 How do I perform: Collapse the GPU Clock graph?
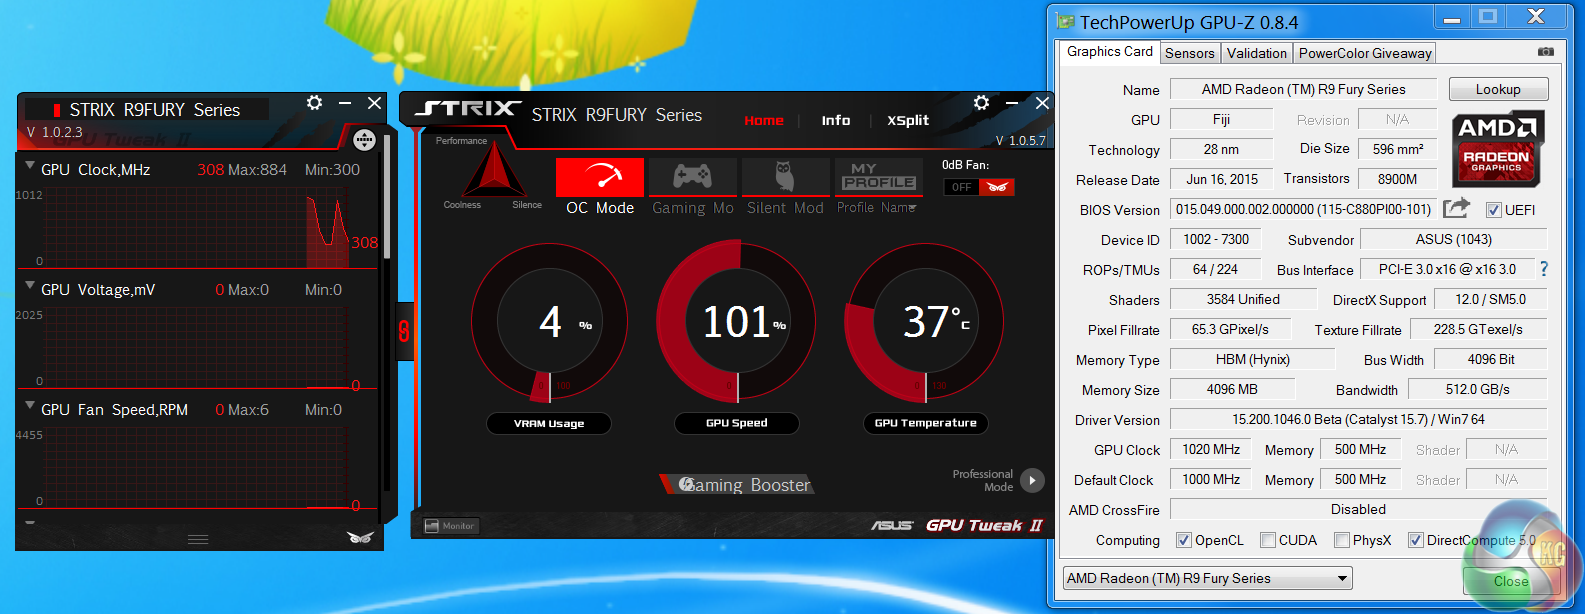30,166
